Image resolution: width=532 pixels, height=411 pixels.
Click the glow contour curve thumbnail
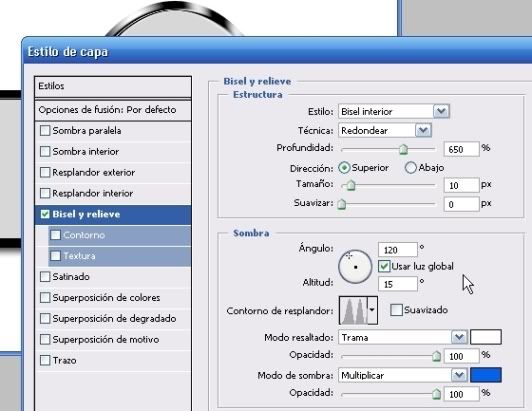[353, 310]
